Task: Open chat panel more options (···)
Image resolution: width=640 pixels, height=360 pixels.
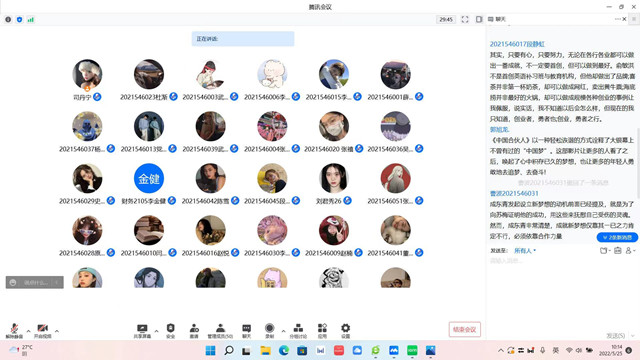Action: 617,19
